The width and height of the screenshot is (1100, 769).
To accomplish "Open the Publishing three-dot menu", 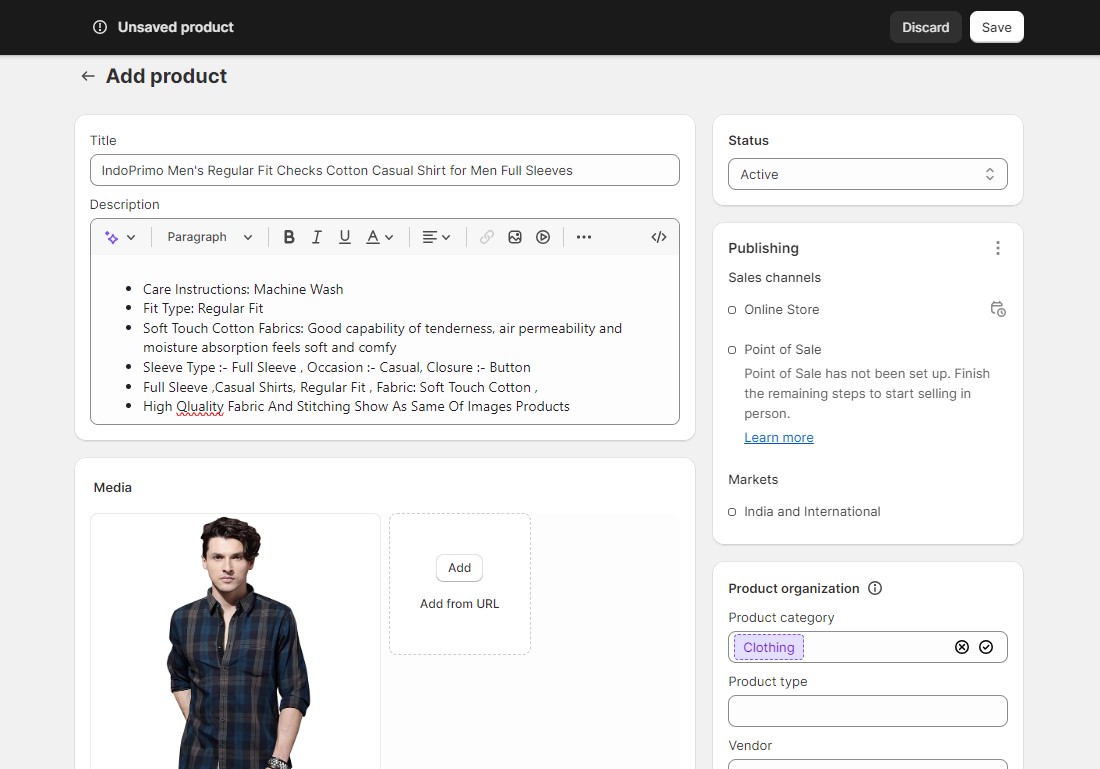I will click(x=998, y=248).
